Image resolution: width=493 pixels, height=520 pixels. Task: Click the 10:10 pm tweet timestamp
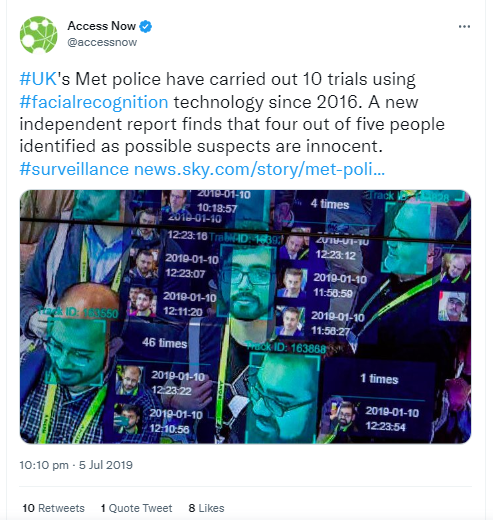[44, 465]
